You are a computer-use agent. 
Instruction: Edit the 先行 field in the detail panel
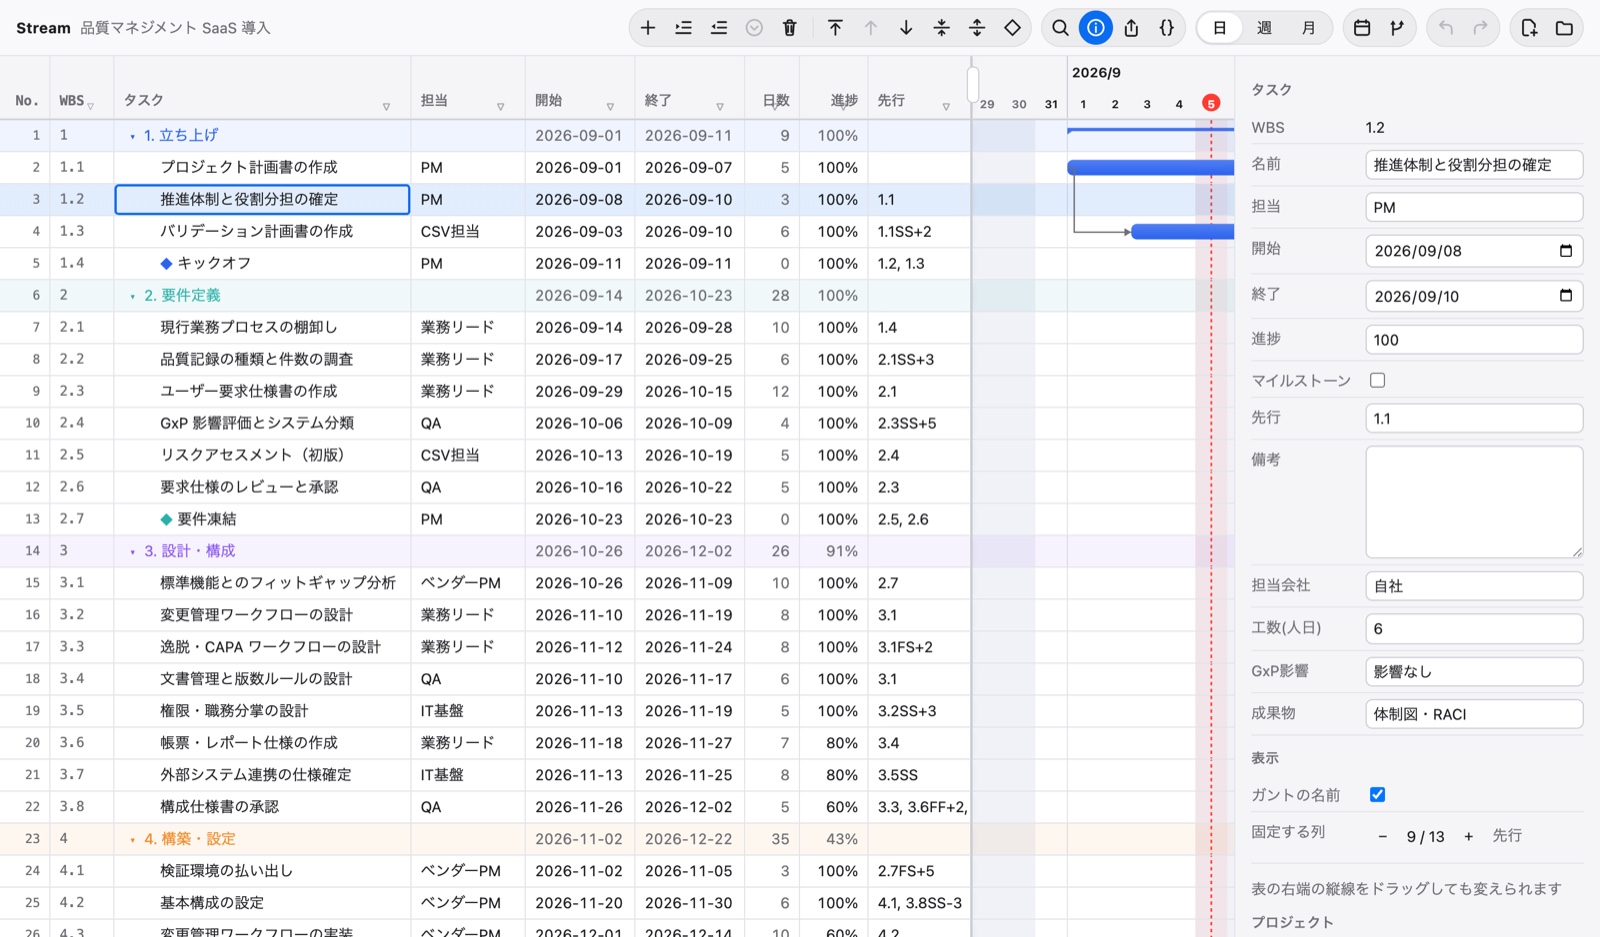tap(1474, 418)
